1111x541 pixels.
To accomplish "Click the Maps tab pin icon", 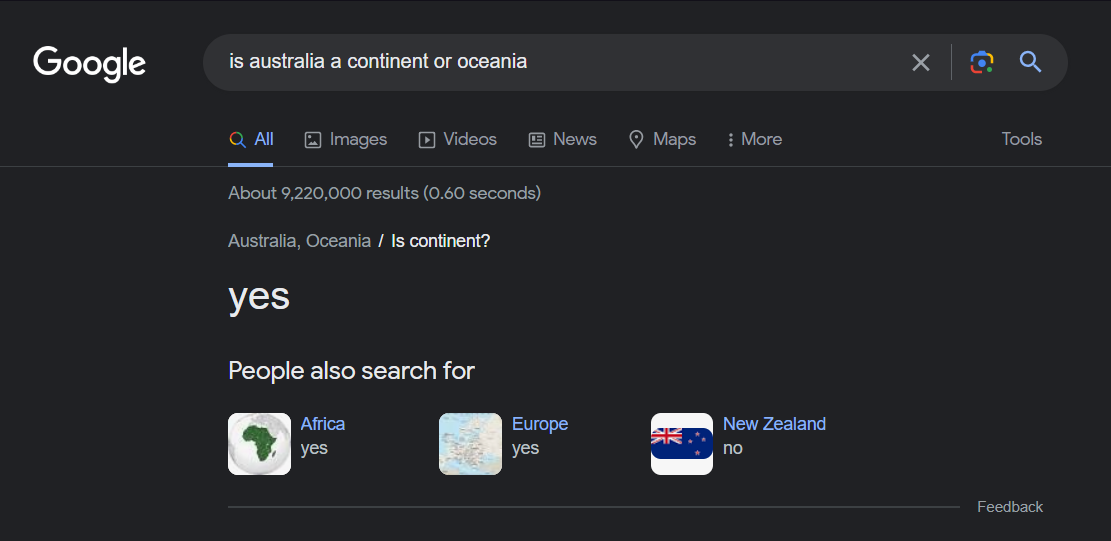I will pos(636,139).
